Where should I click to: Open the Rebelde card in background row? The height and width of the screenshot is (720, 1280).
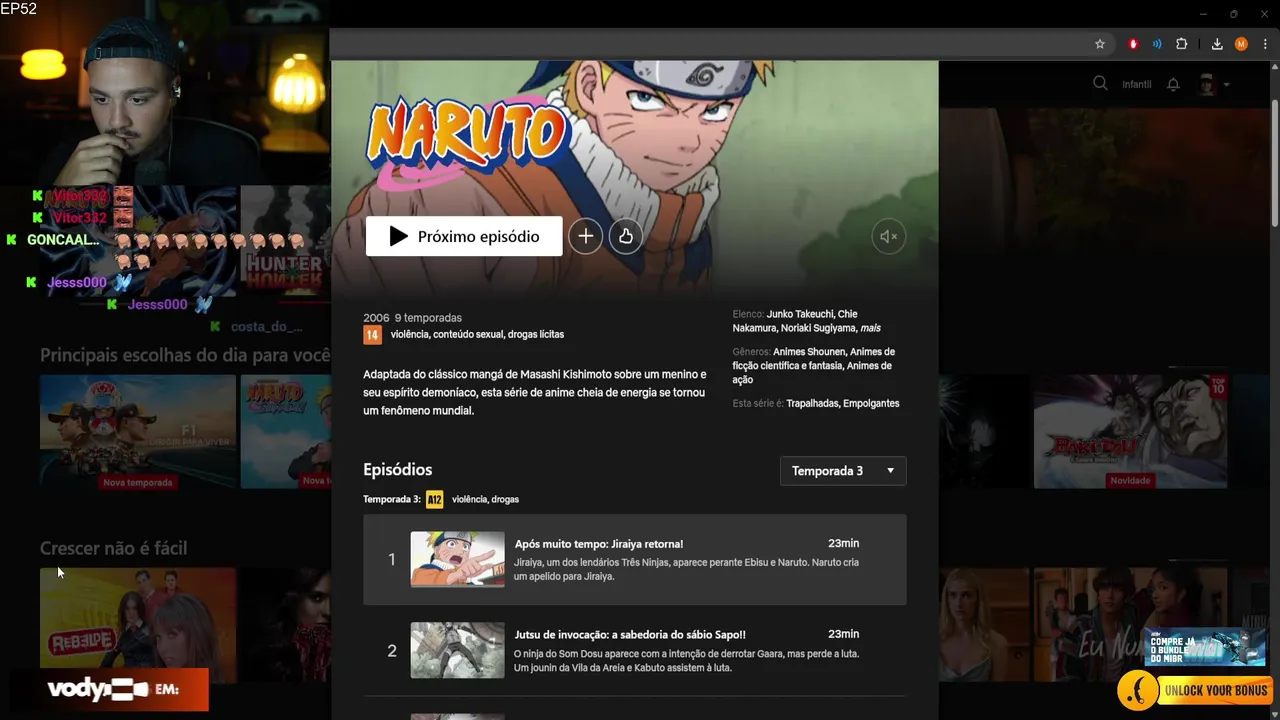pos(138,625)
